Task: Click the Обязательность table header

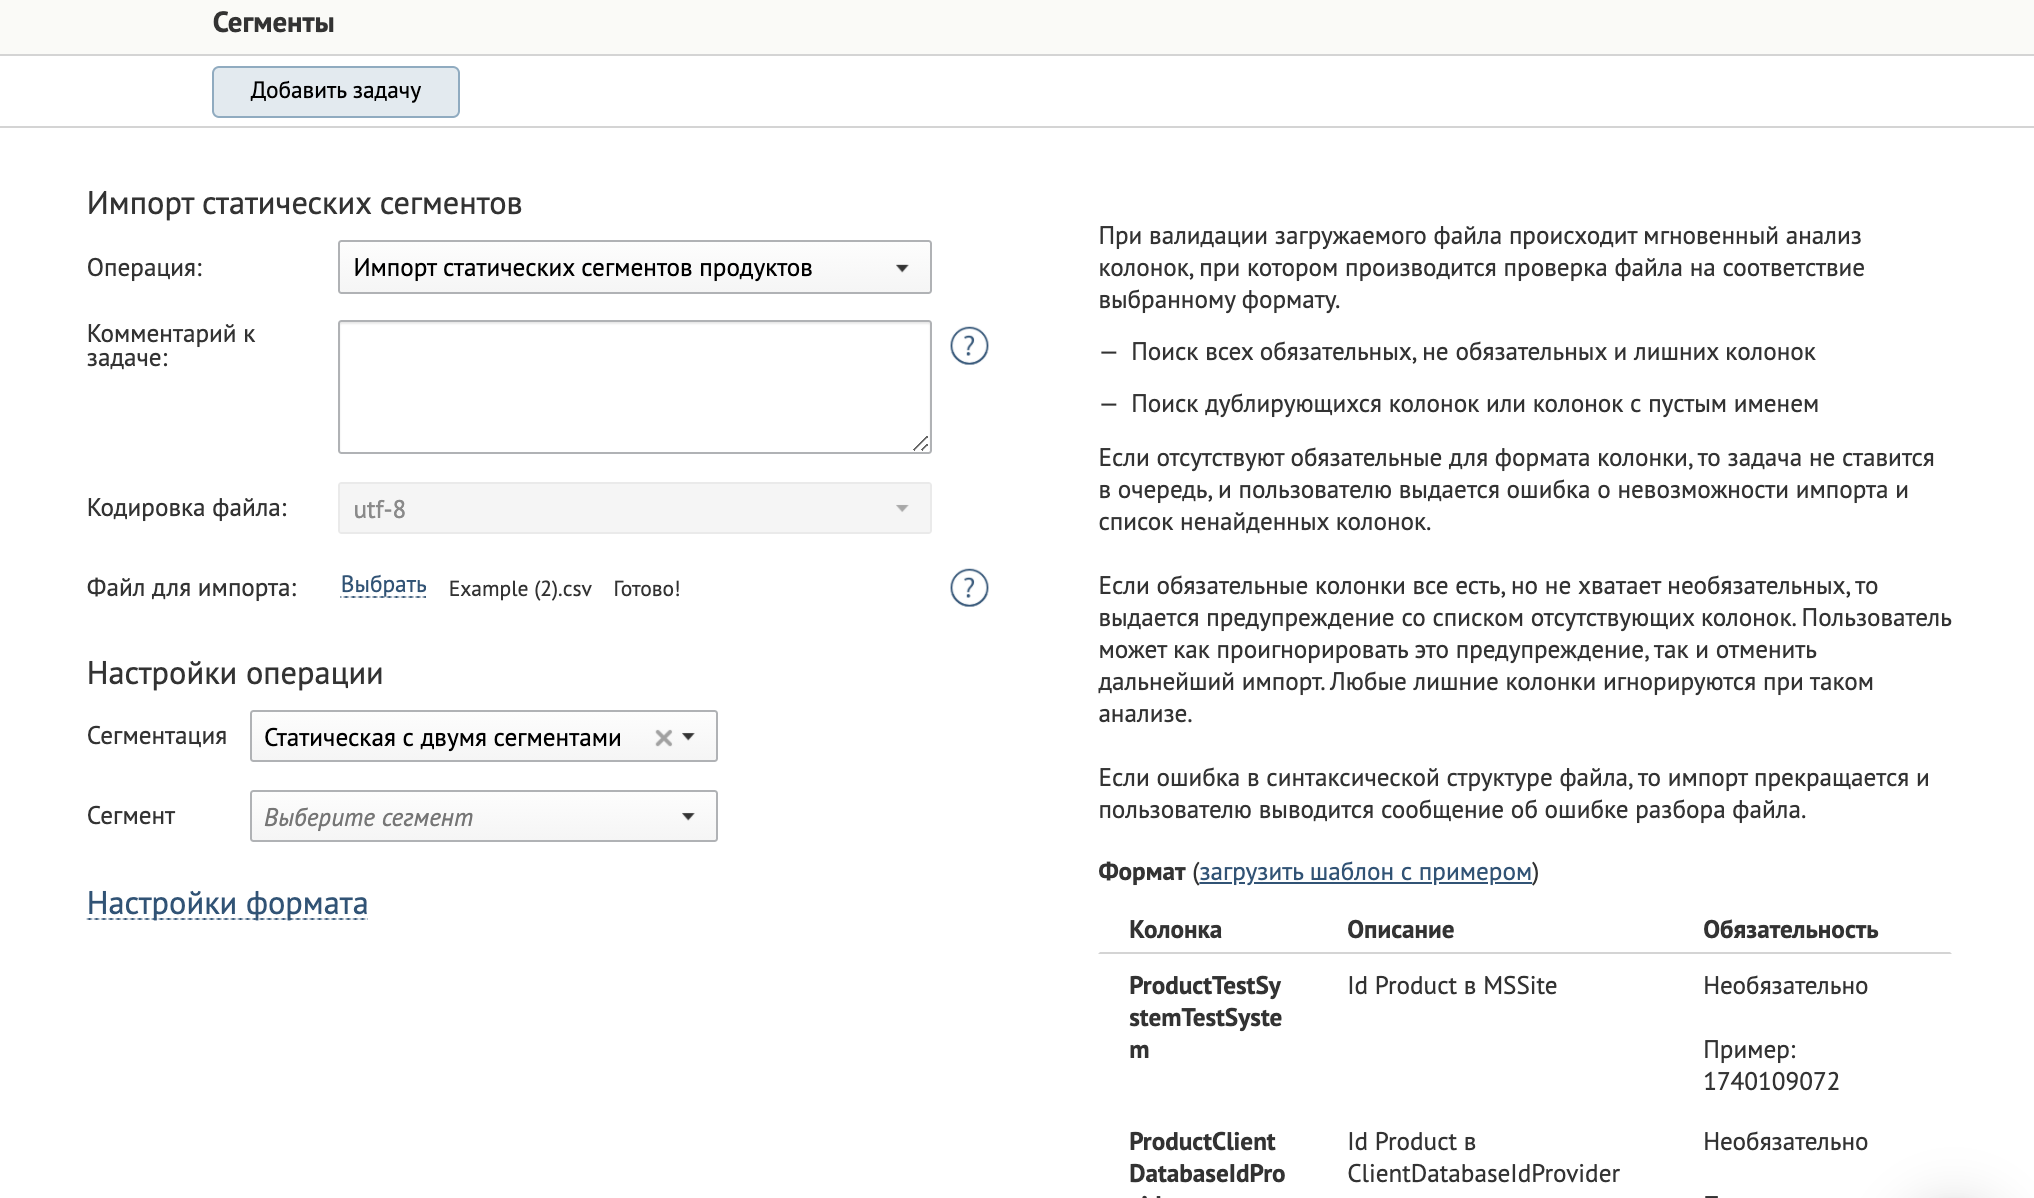Action: coord(1790,930)
